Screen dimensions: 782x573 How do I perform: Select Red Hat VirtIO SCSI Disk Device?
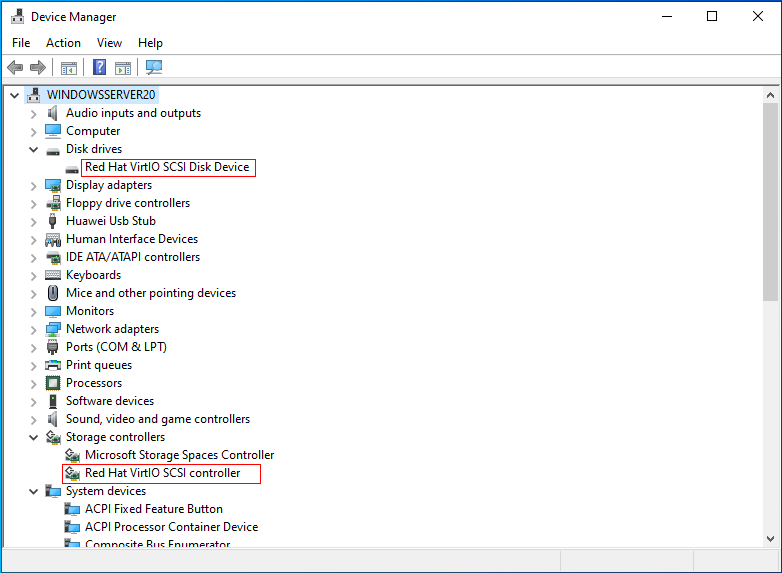pyautogui.click(x=167, y=167)
